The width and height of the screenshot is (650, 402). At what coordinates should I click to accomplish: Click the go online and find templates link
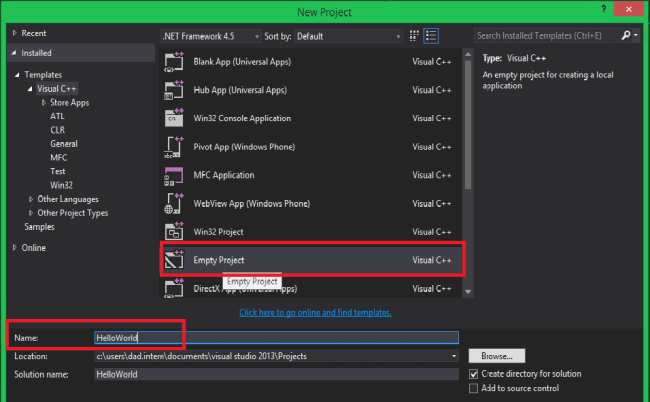tap(315, 312)
